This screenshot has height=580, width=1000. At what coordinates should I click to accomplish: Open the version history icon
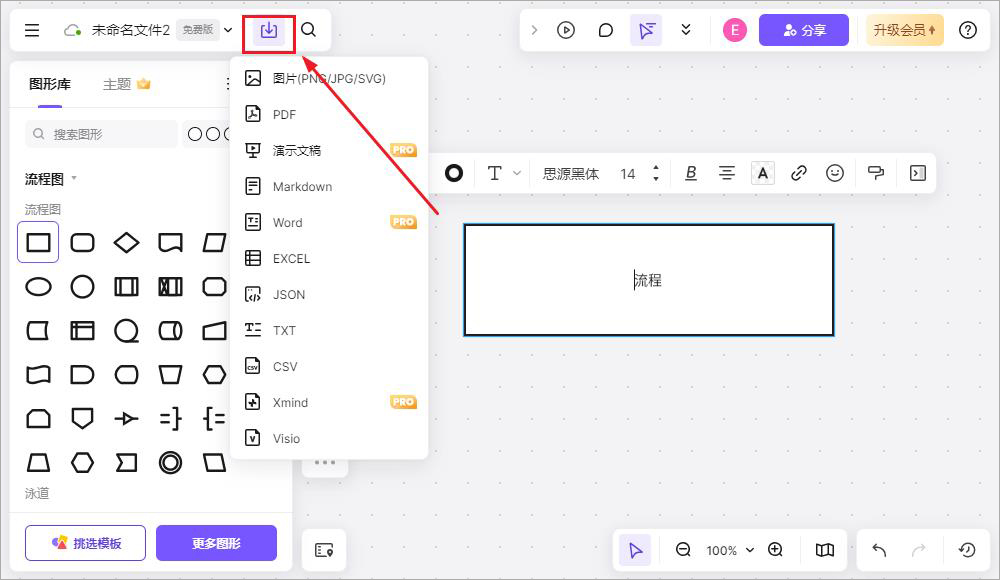[967, 550]
